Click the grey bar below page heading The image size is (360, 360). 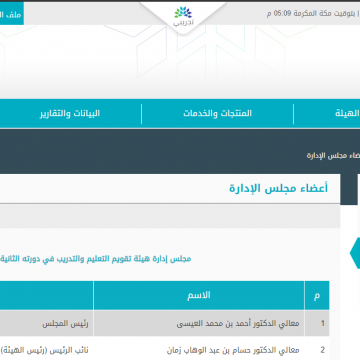170,216
